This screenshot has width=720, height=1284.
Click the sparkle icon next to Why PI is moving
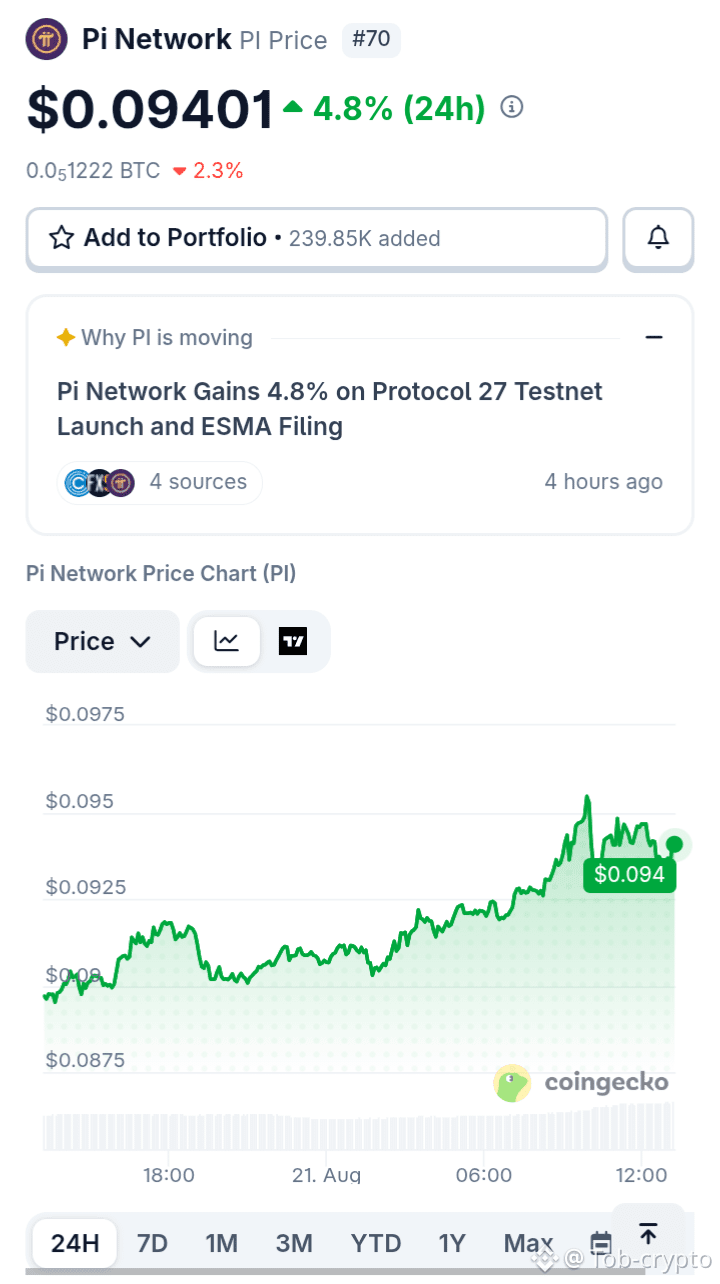66,337
